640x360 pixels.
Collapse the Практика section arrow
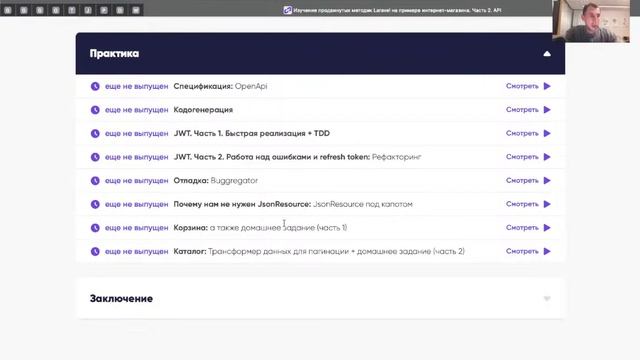tap(547, 53)
